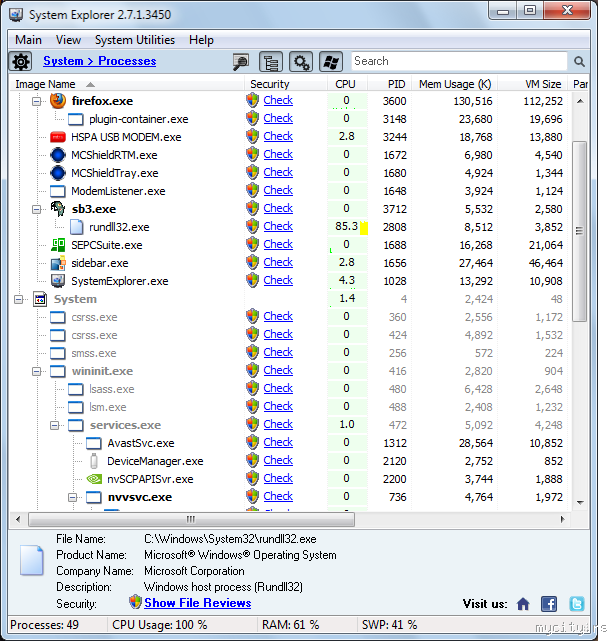614x641 pixels.
Task: Click the find process magnifier toolbar icon
Action: point(241,62)
